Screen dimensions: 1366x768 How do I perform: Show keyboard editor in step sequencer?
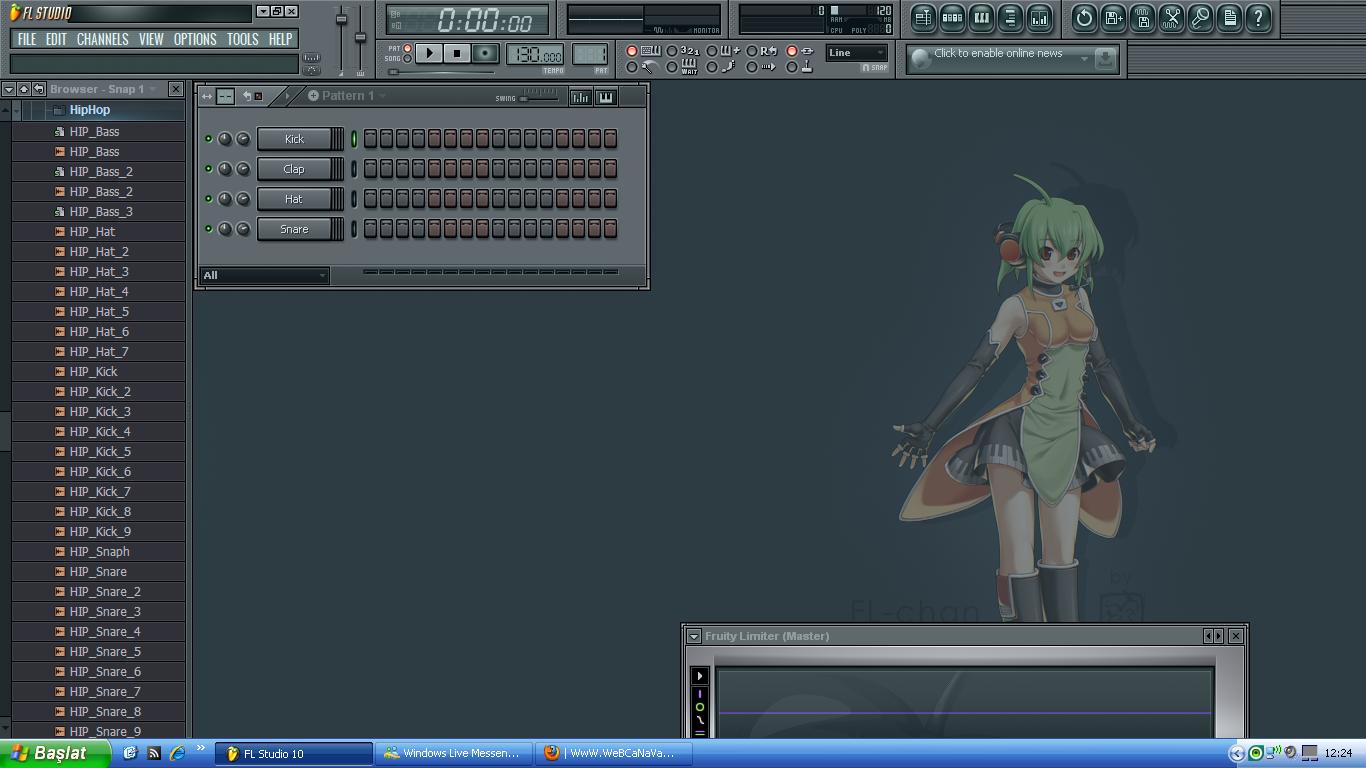point(605,97)
